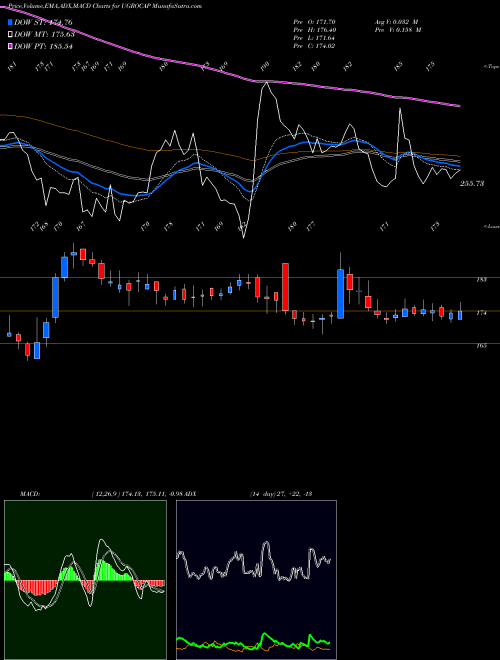The height and width of the screenshot is (660, 500).
Task: Click the tall red candlestick in the price chart
Action: tap(285, 287)
